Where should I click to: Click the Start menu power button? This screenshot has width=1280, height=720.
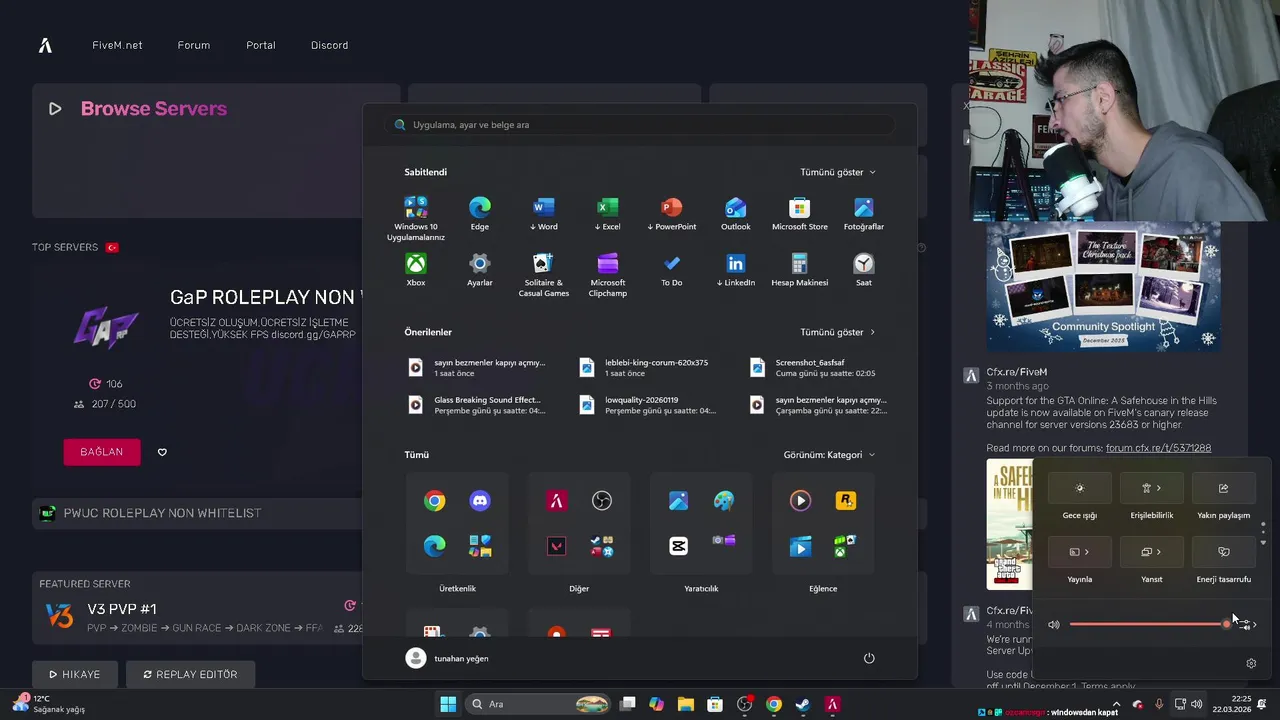point(869,658)
